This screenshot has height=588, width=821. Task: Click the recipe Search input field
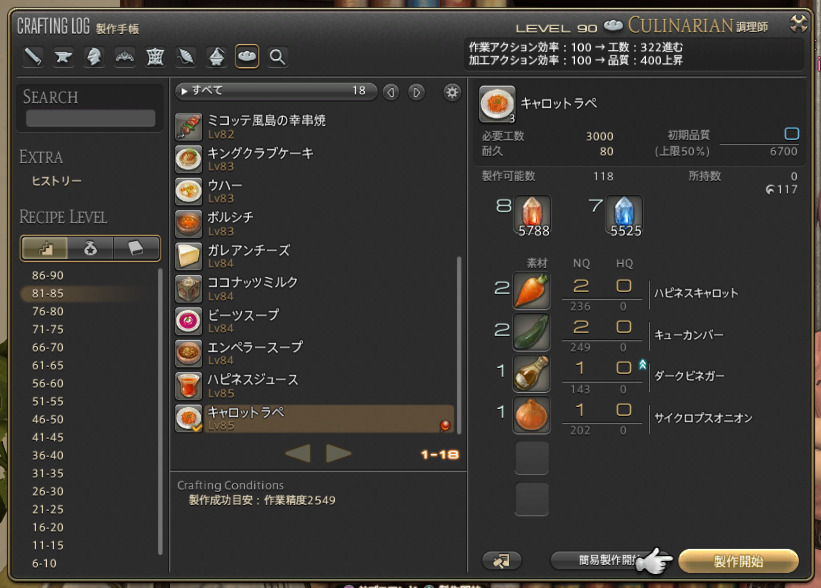90,119
